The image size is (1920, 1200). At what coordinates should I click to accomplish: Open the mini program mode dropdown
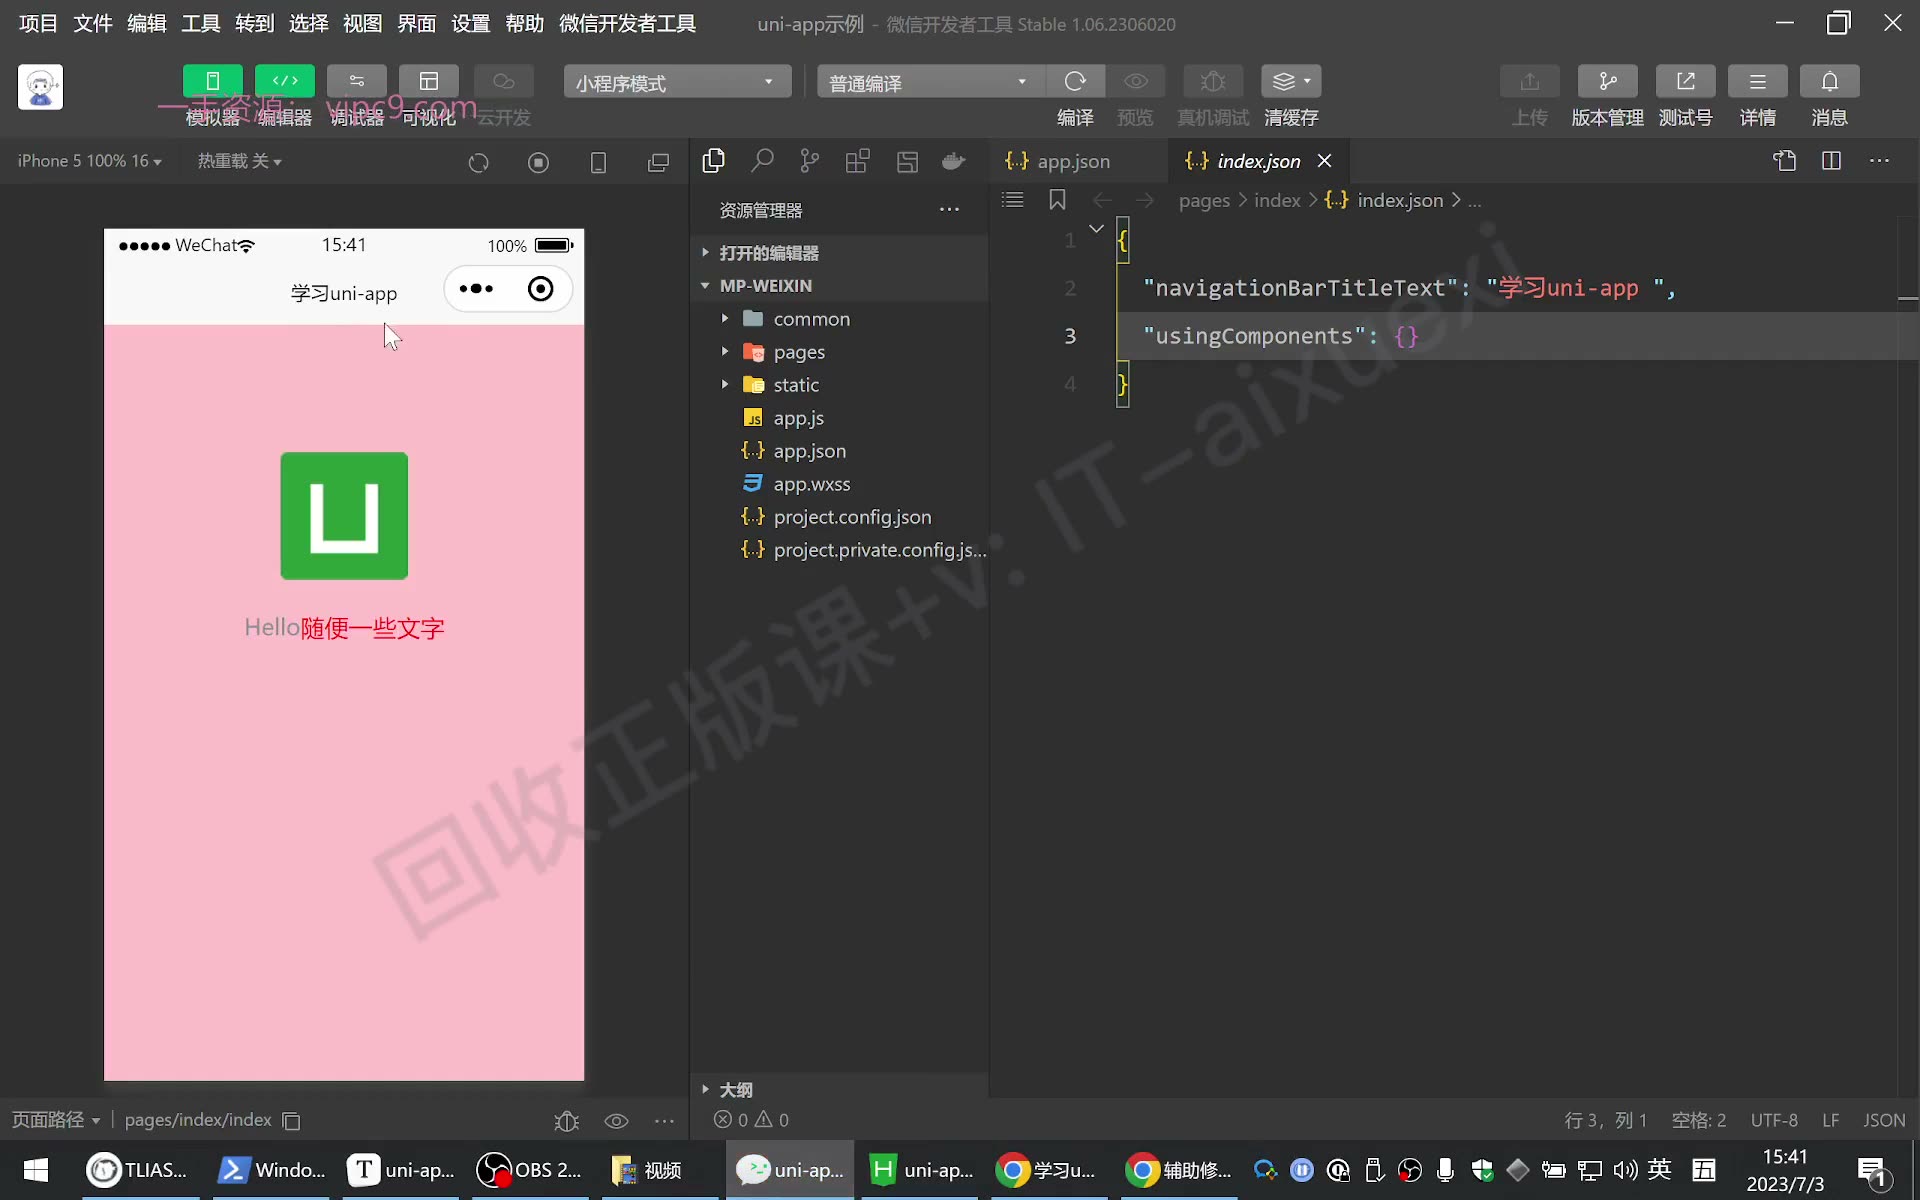[x=677, y=82]
